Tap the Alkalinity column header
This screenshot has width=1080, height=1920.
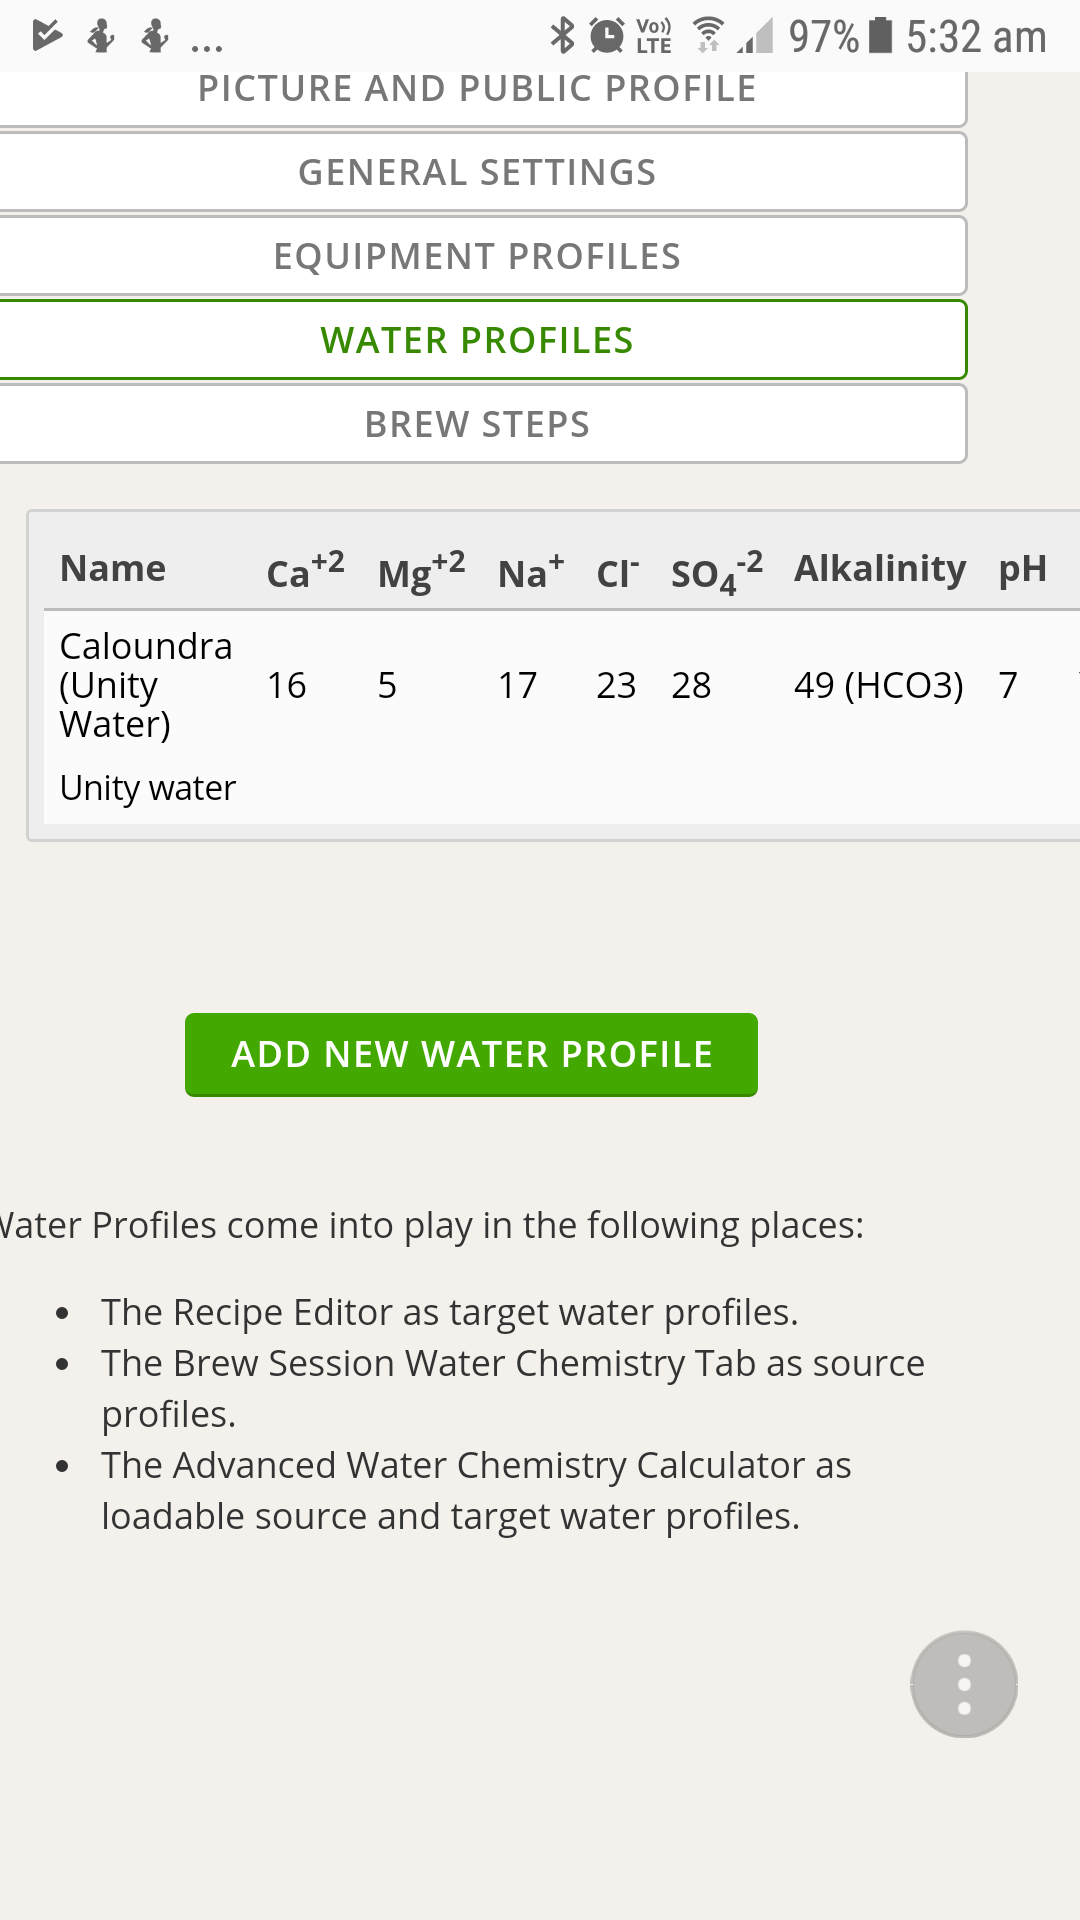pos(880,569)
